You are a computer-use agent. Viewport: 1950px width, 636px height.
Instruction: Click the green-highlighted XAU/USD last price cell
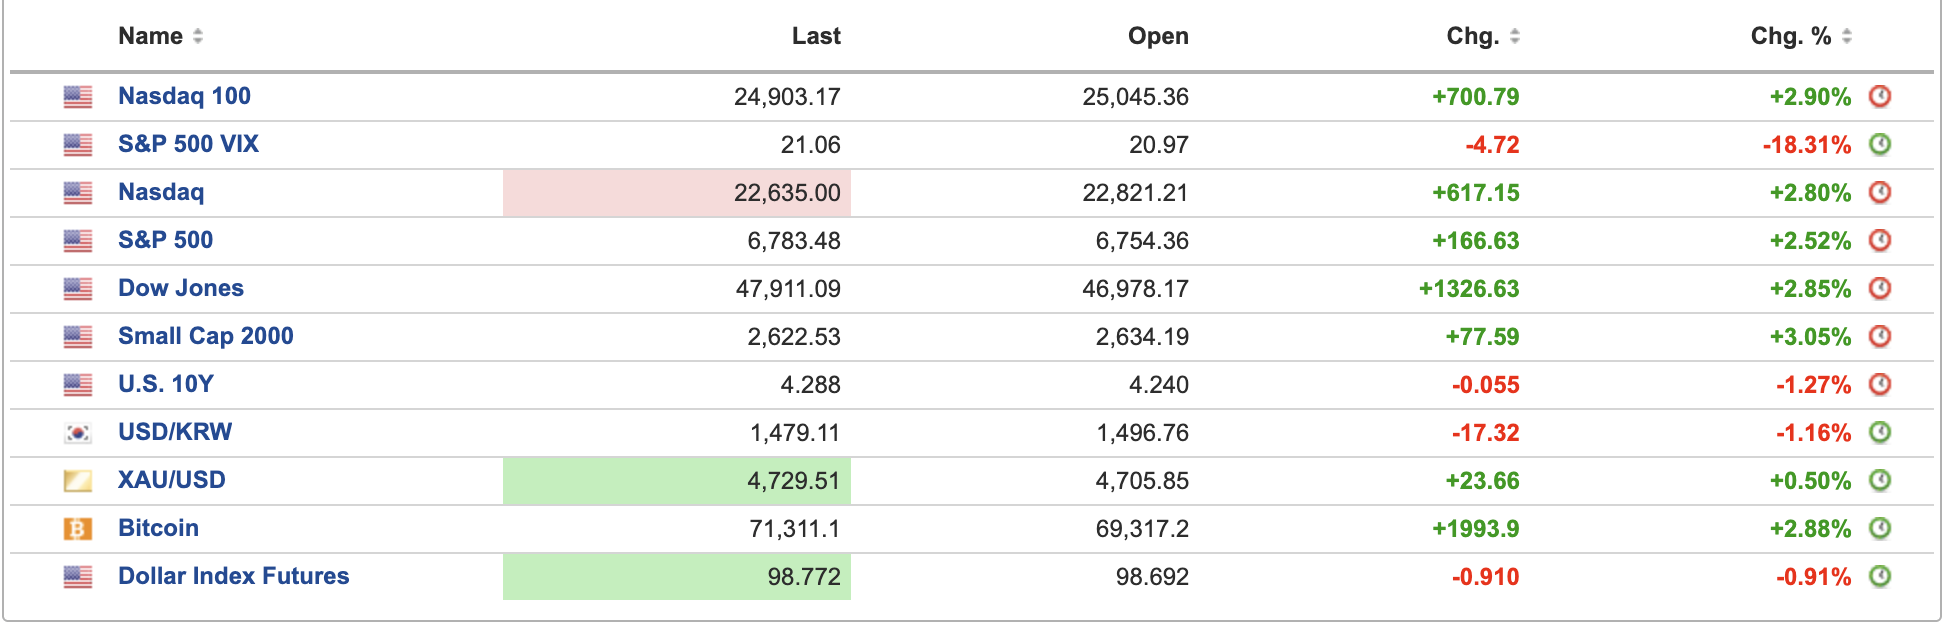(677, 481)
